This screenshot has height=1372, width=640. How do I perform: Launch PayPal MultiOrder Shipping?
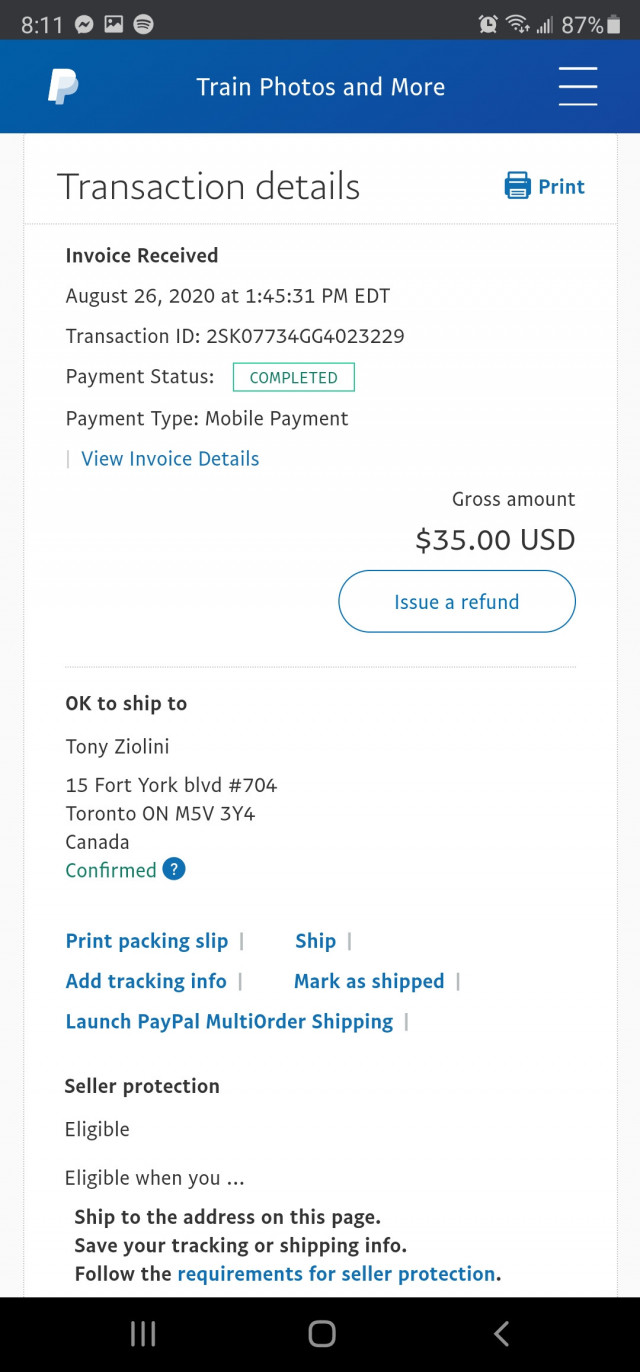point(229,1021)
